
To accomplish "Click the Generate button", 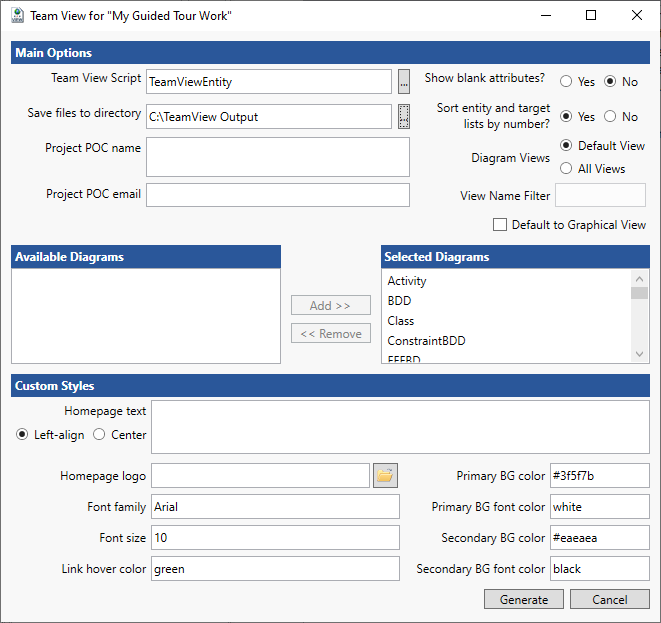I will [524, 600].
